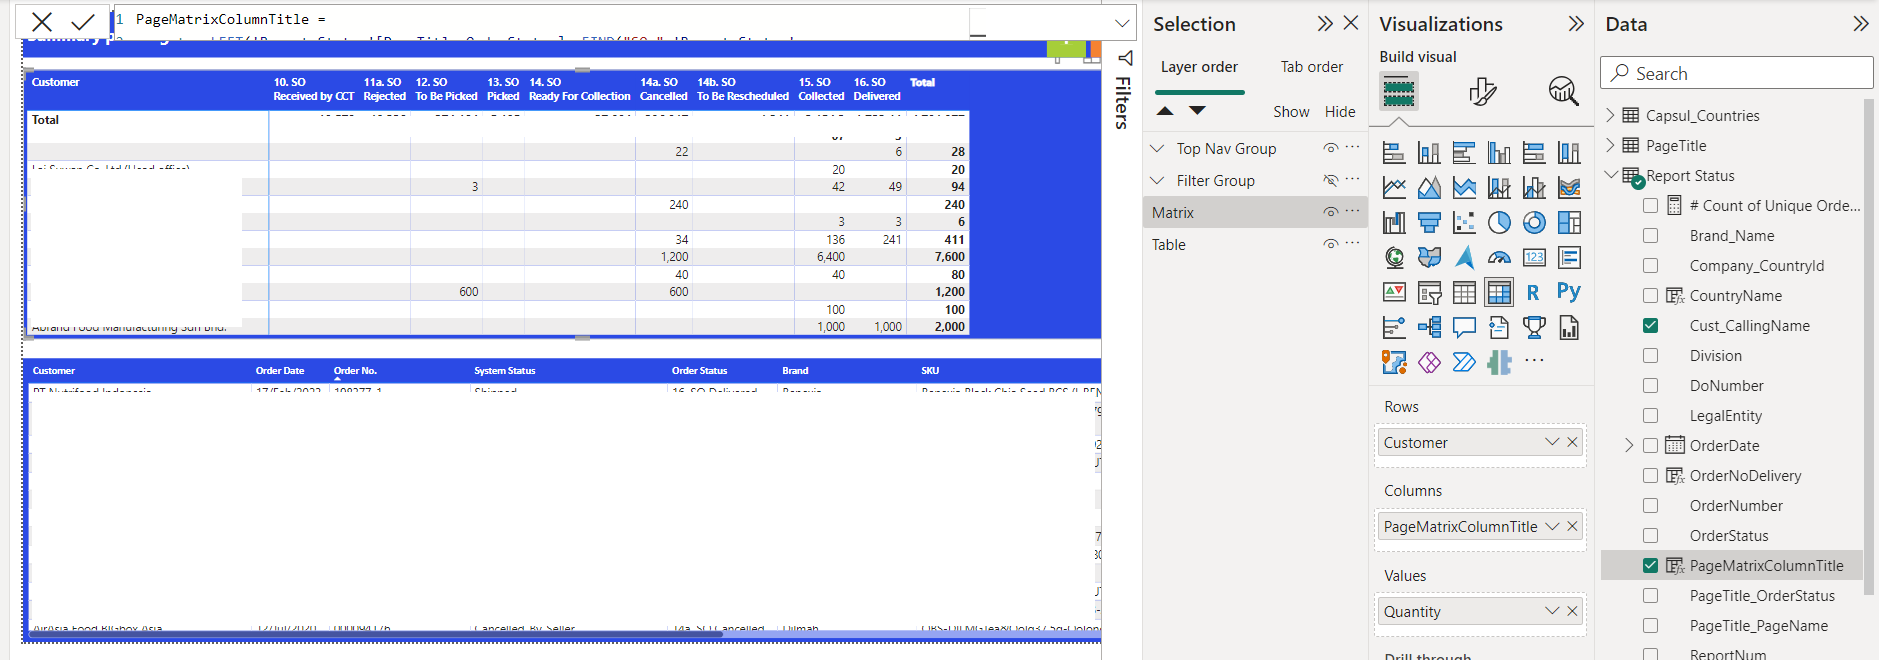Get more visuals via the ellipsis
1879x660 pixels.
[1534, 361]
